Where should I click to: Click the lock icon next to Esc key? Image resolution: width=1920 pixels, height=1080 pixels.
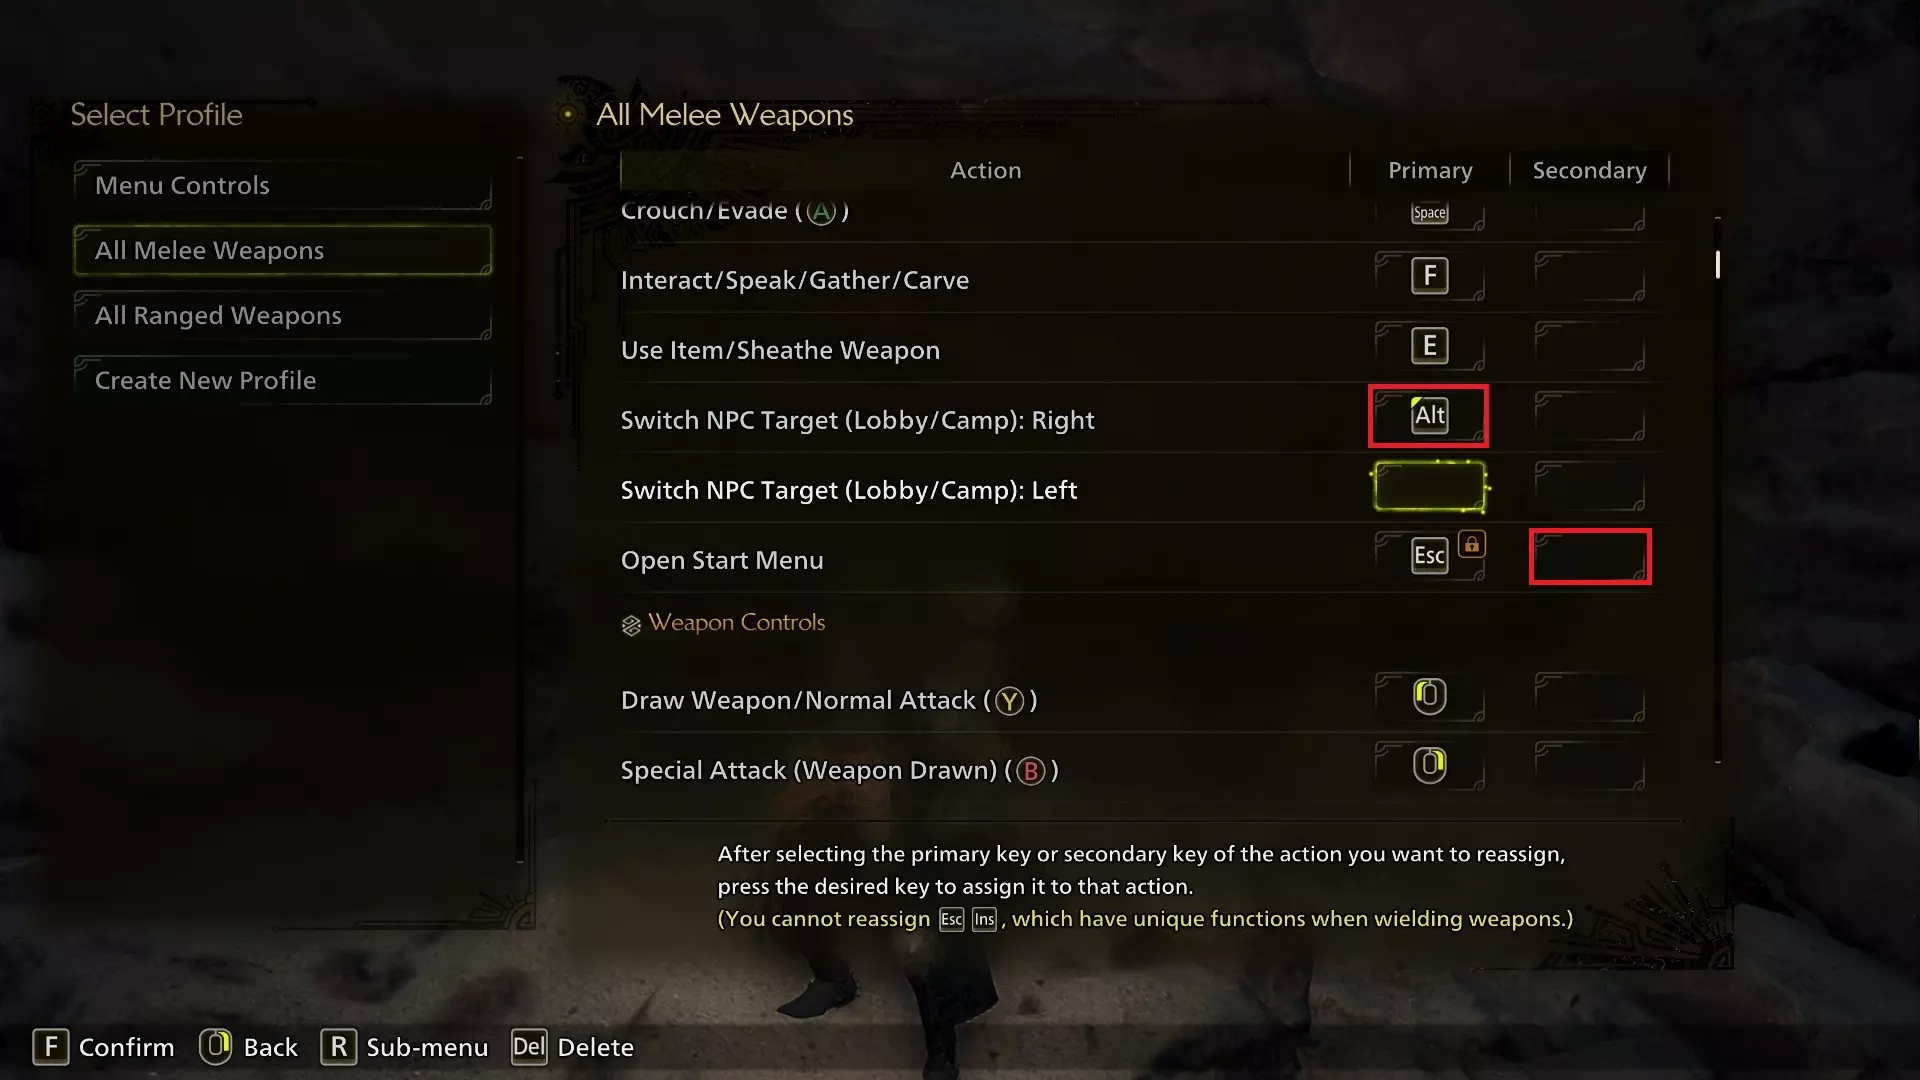(1471, 544)
